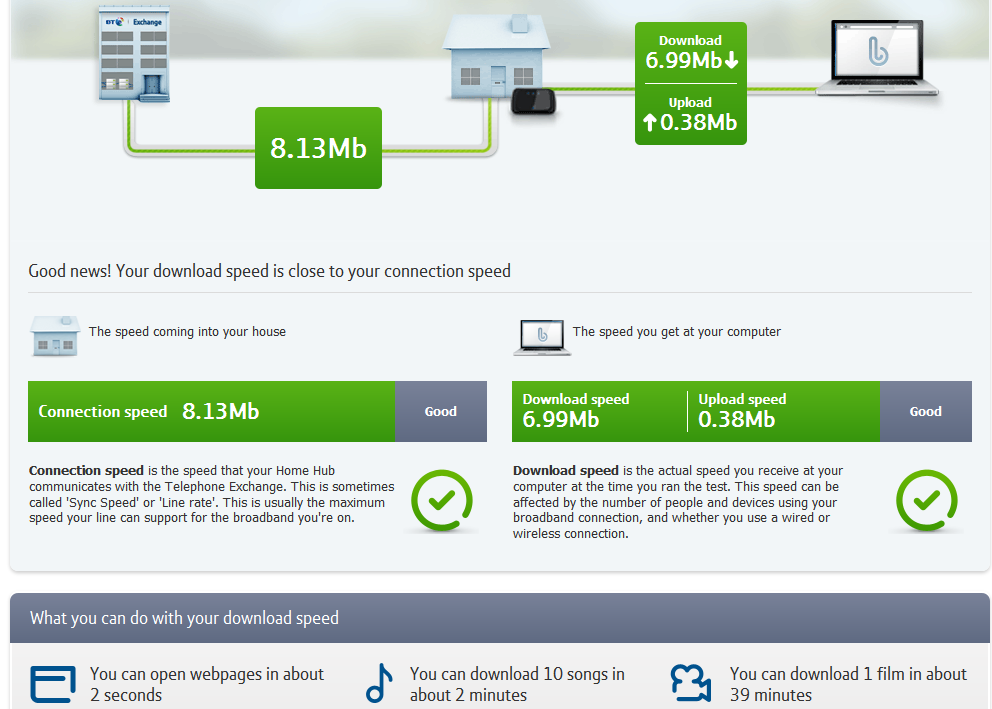Click the Good badge beside Upload speed
992x709 pixels.
(x=925, y=411)
